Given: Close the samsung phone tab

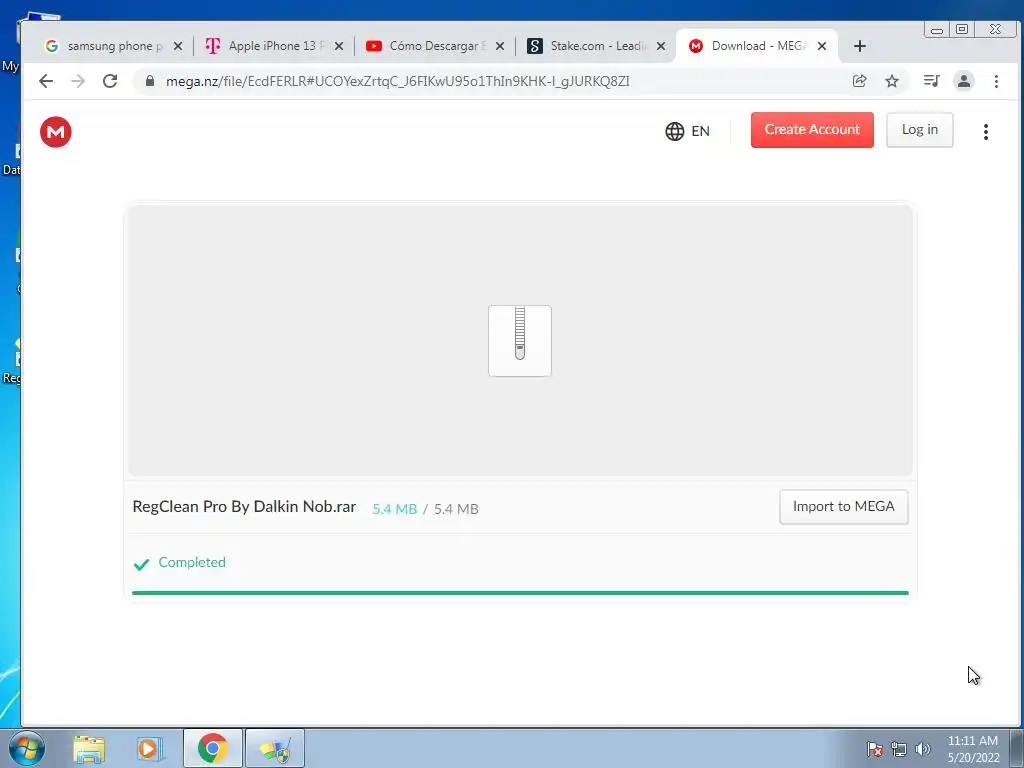Looking at the screenshot, I should tap(178, 46).
